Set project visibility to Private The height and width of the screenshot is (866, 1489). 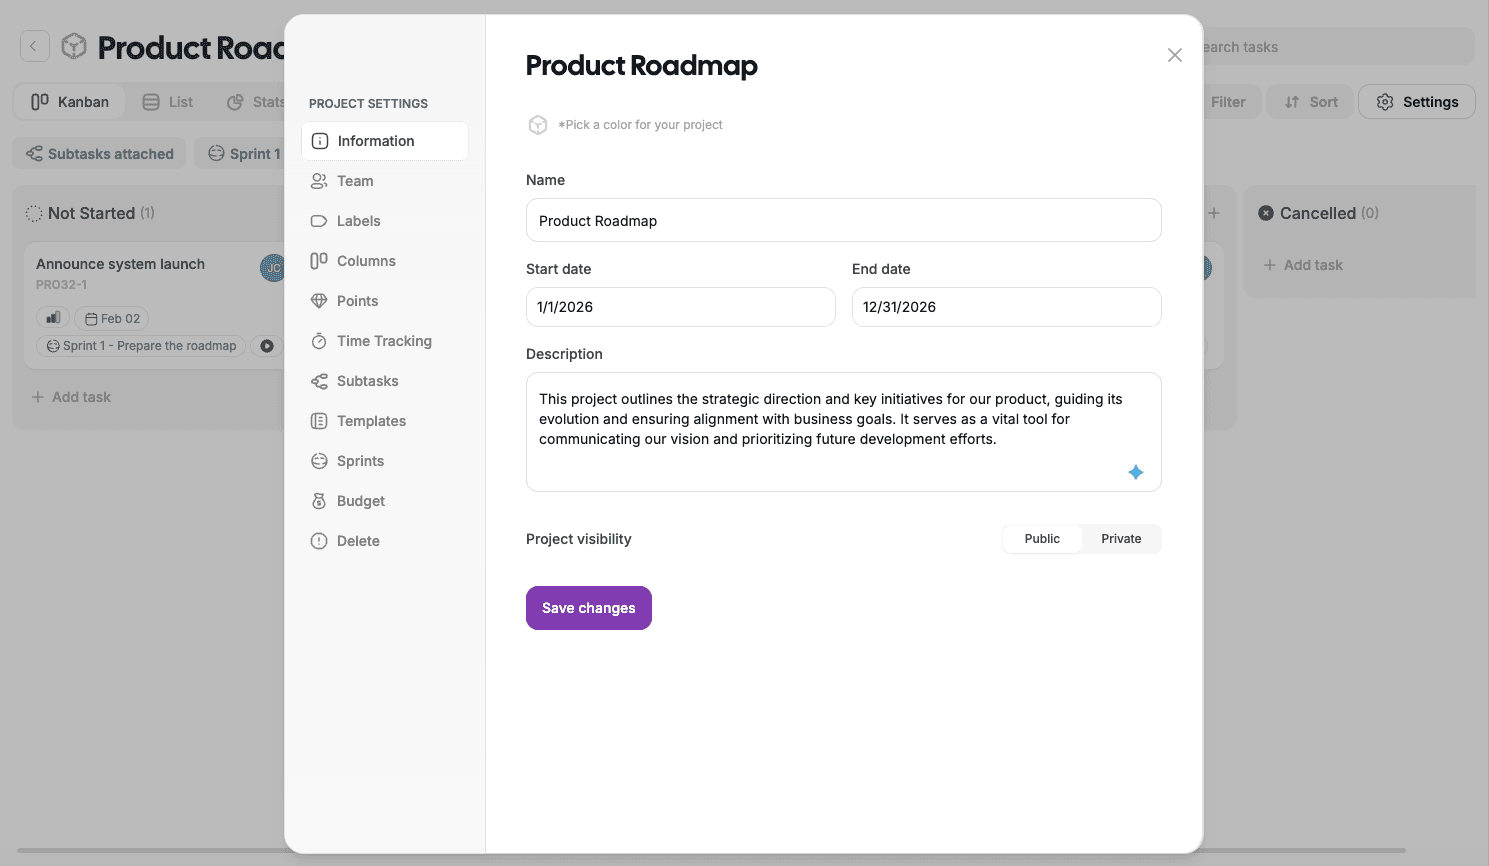click(x=1121, y=539)
